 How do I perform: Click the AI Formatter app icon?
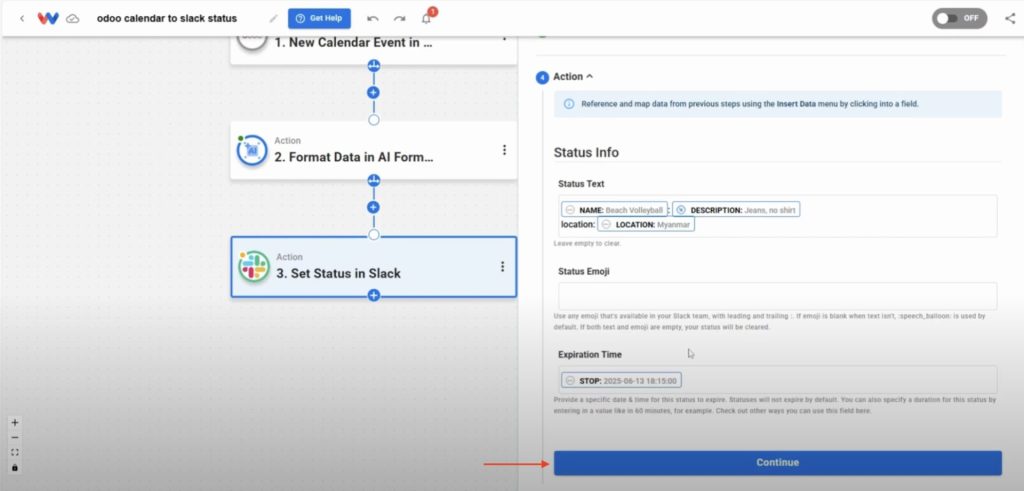coord(252,150)
